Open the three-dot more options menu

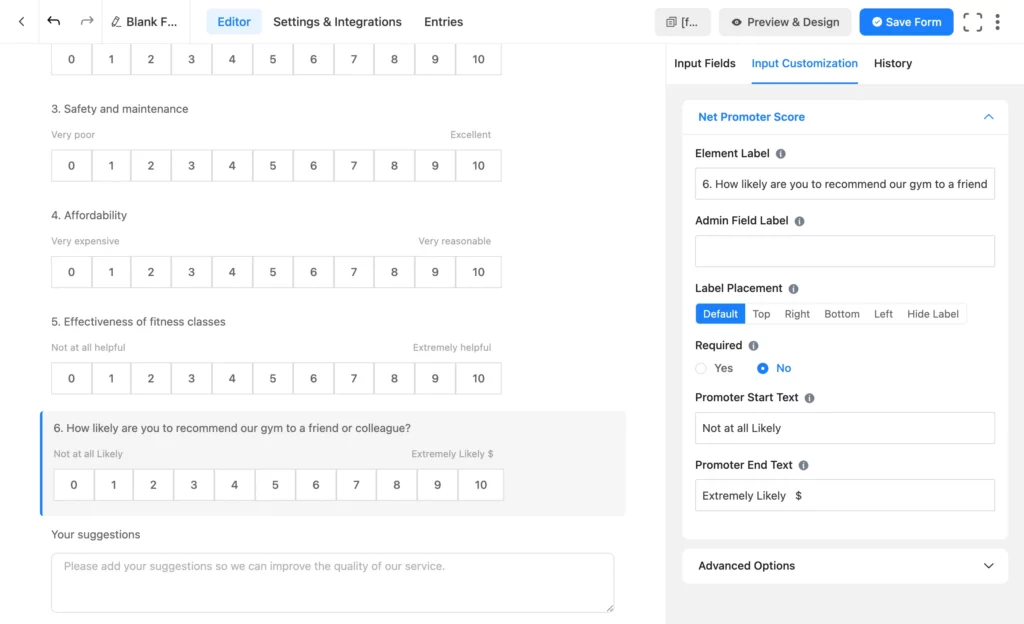click(997, 22)
